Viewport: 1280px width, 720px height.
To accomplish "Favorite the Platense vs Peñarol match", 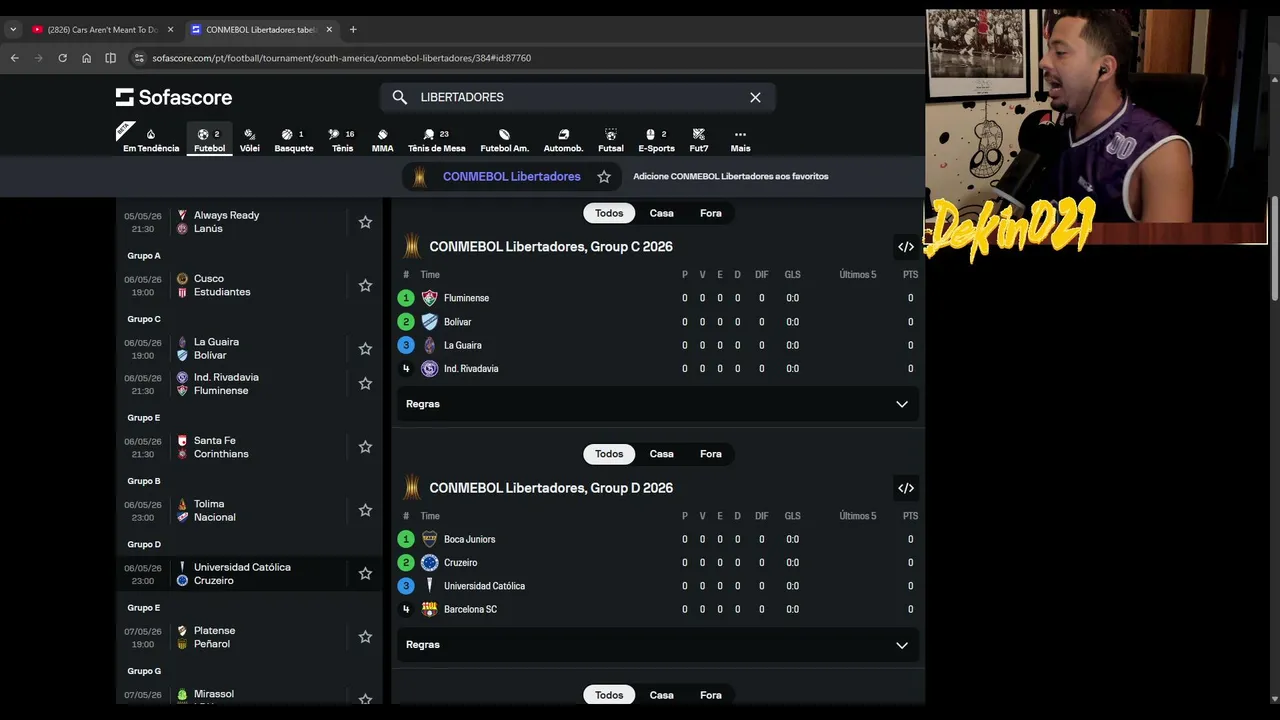I will point(365,637).
